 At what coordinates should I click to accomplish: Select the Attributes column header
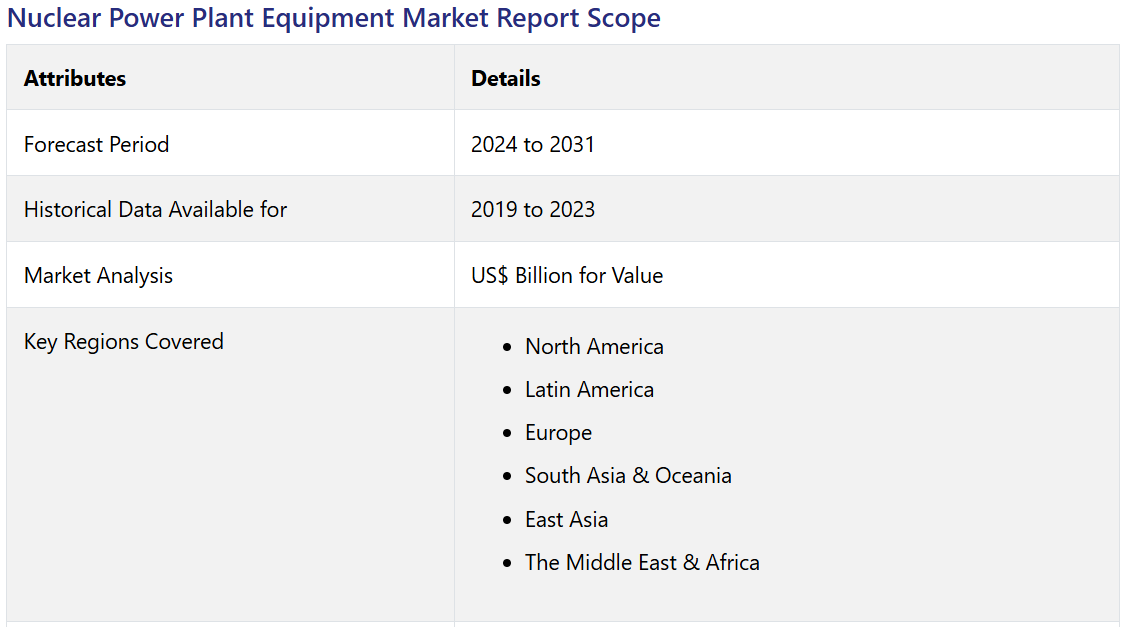point(75,78)
